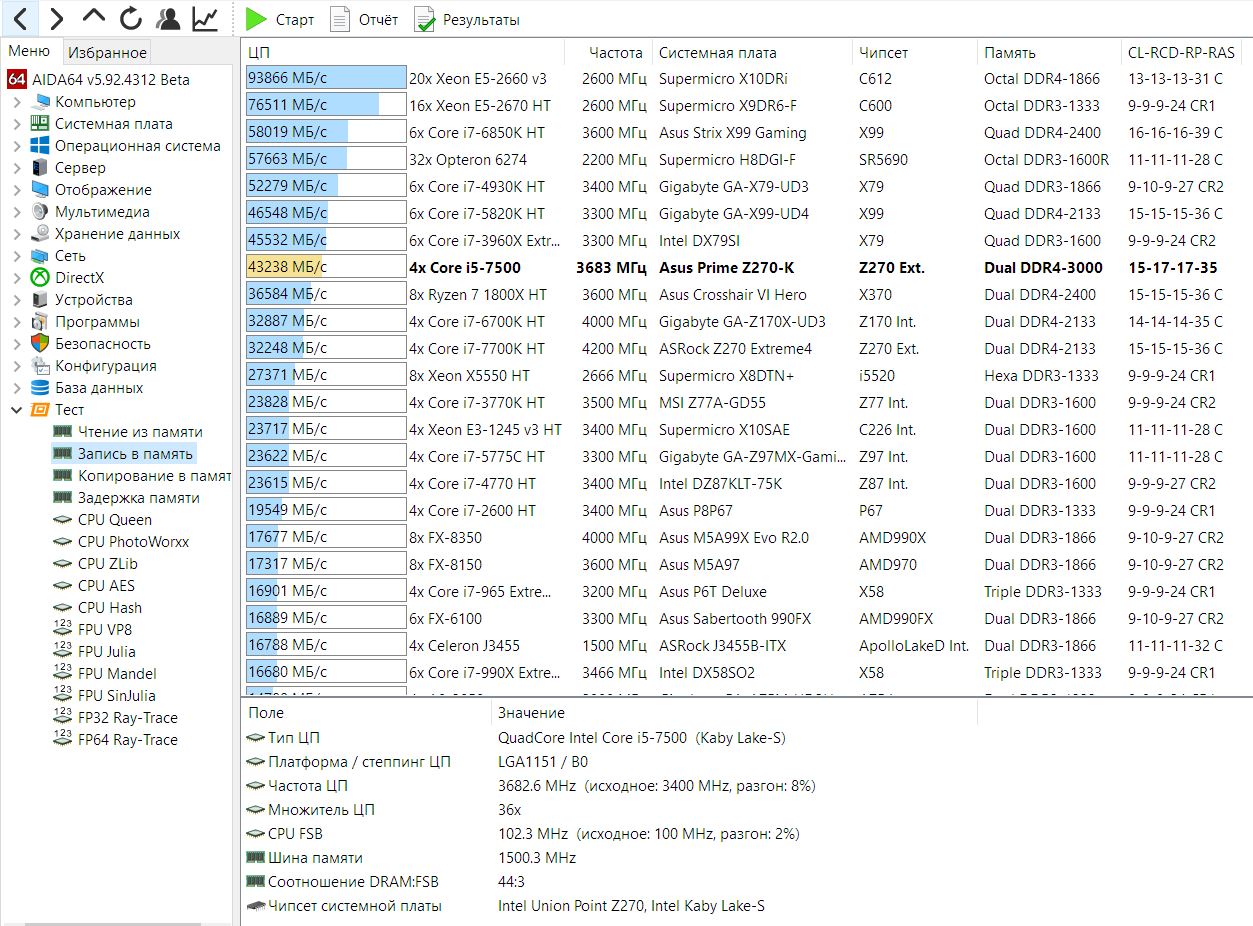Select the 43238 МБ/с highlighted result bar
Viewport: 1253px width, 926px height.
tap(326, 267)
